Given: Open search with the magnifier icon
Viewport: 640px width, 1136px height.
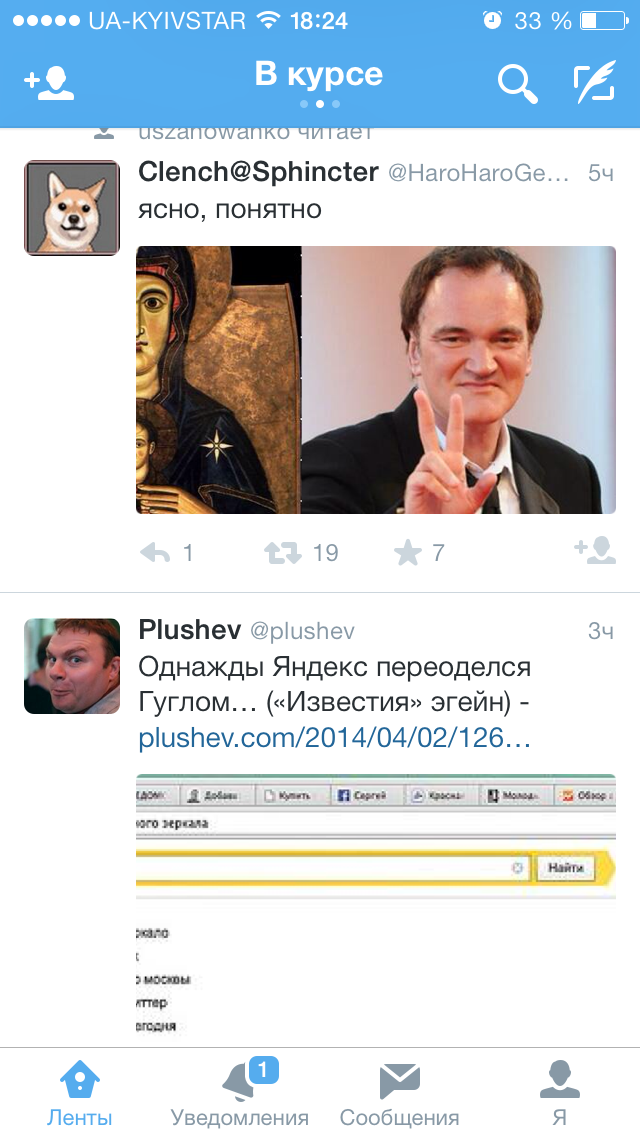Looking at the screenshot, I should [x=518, y=84].
